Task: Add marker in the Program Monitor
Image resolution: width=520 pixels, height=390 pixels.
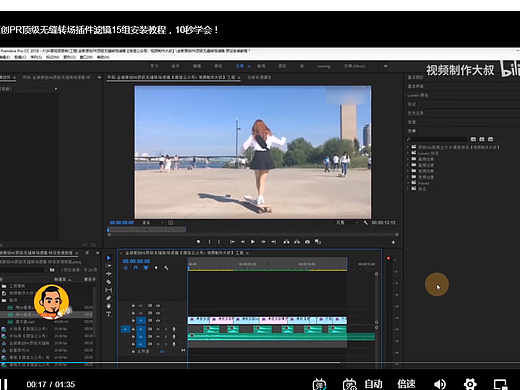Action: [x=198, y=242]
